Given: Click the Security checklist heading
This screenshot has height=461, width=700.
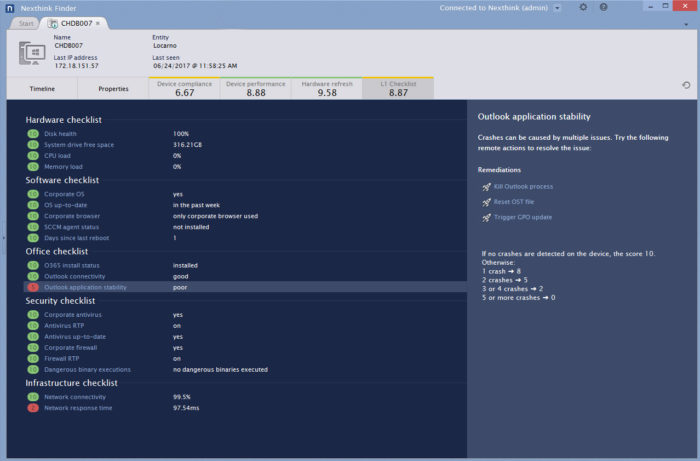Looking at the screenshot, I should click(60, 301).
